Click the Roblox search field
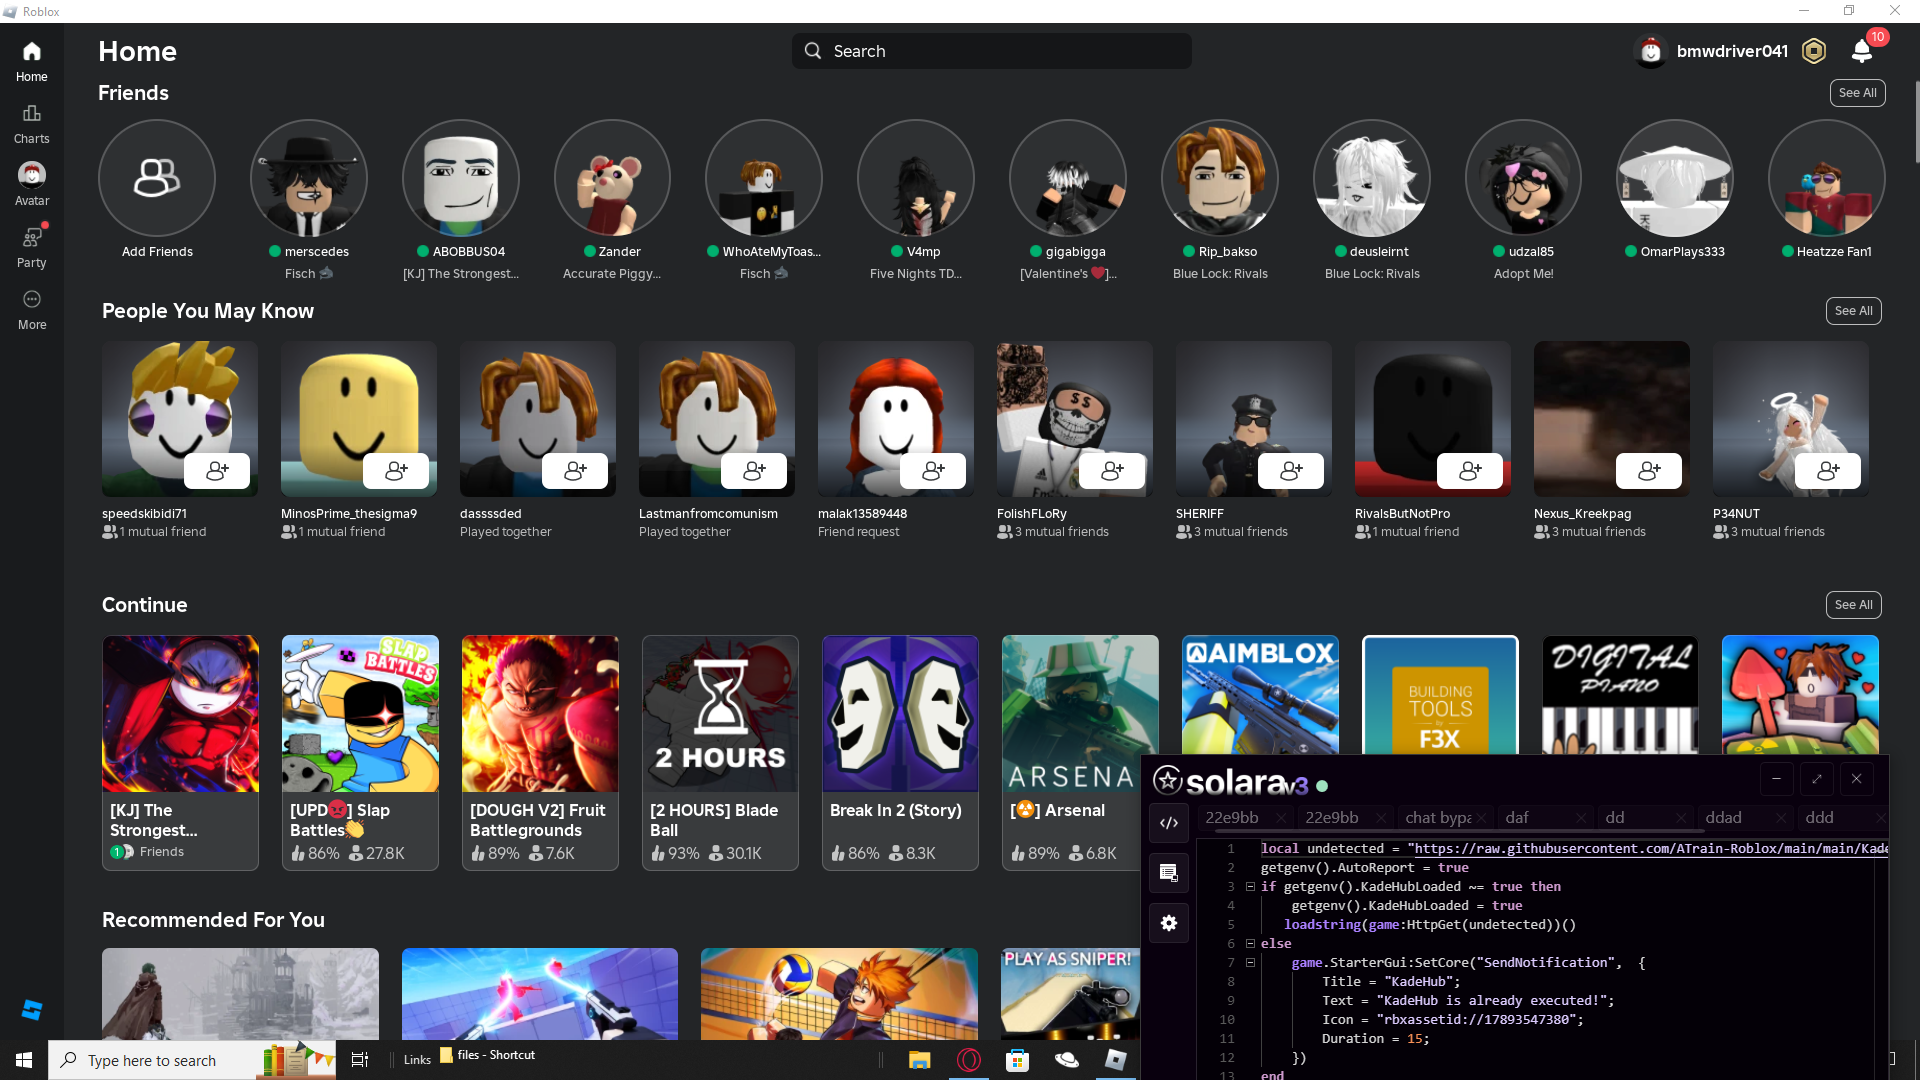This screenshot has height=1080, width=1920. (991, 51)
